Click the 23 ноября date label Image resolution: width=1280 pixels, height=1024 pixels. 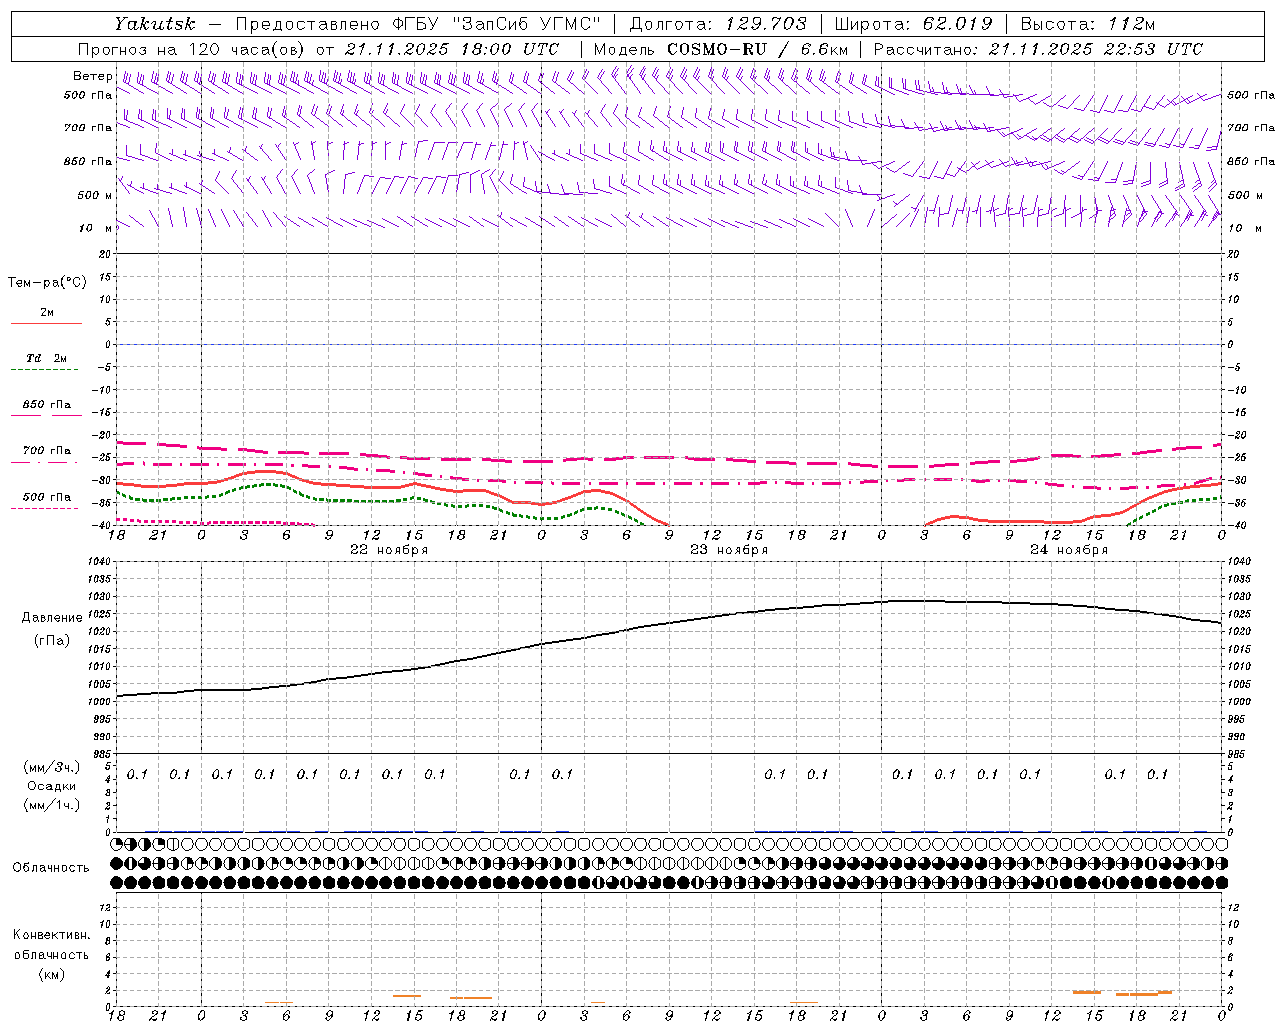[x=729, y=550]
